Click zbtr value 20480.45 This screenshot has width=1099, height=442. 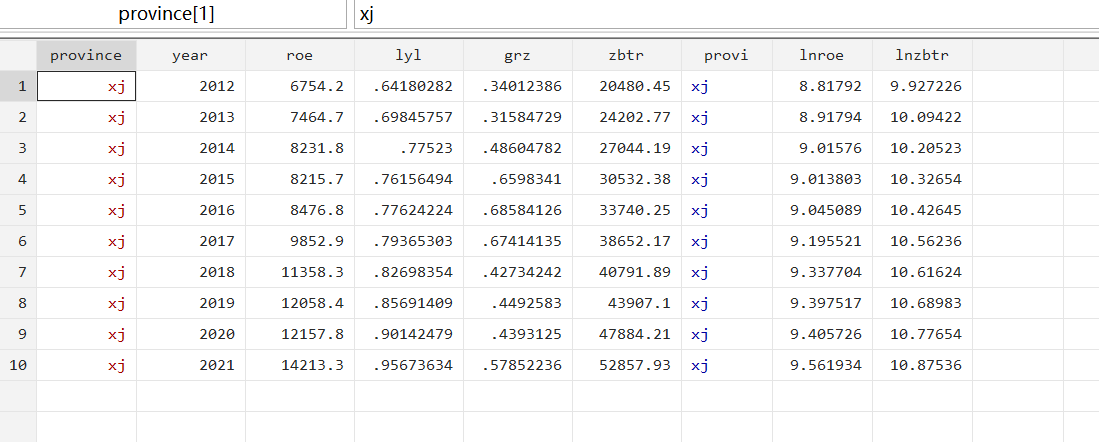click(627, 86)
